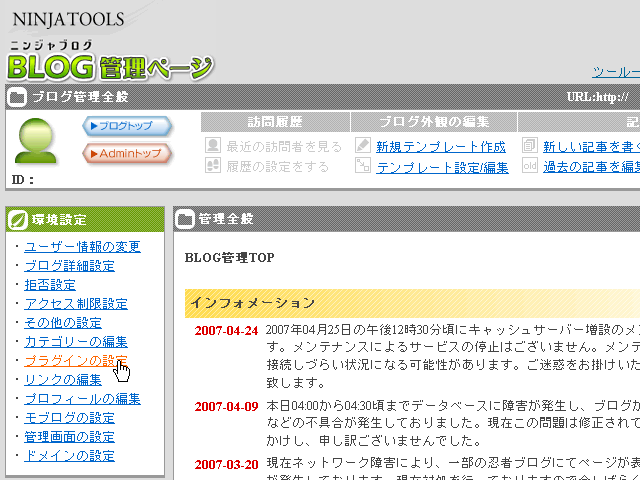Image resolution: width=640 pixels, height=480 pixels.
Task: Open リンクの編集 in sidebar
Action: [63, 380]
